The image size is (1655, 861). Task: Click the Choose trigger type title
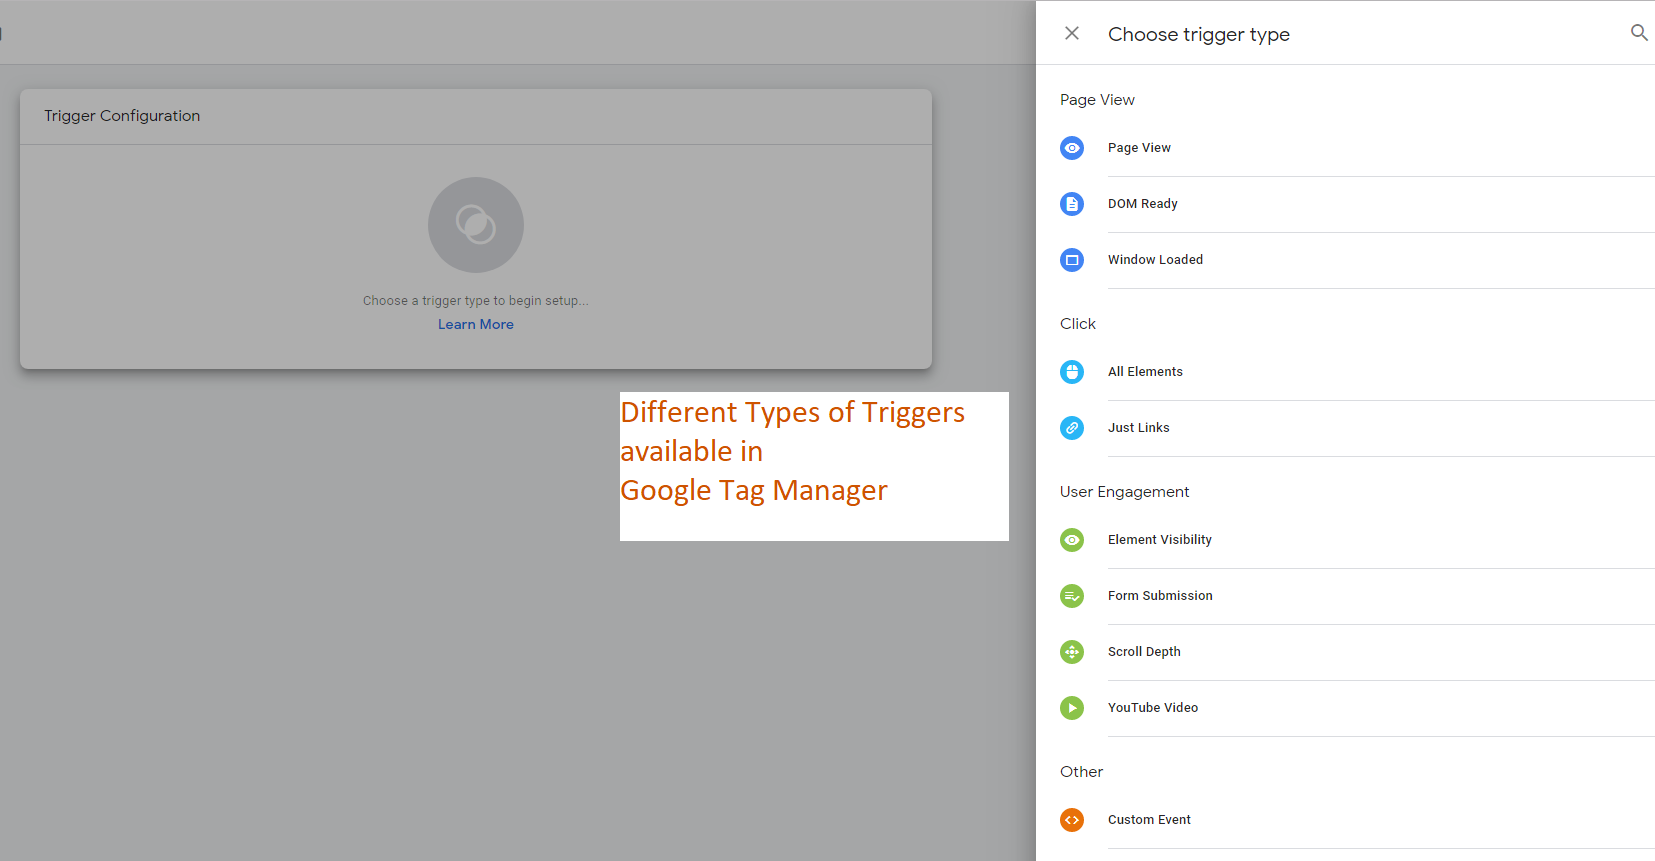(1199, 34)
